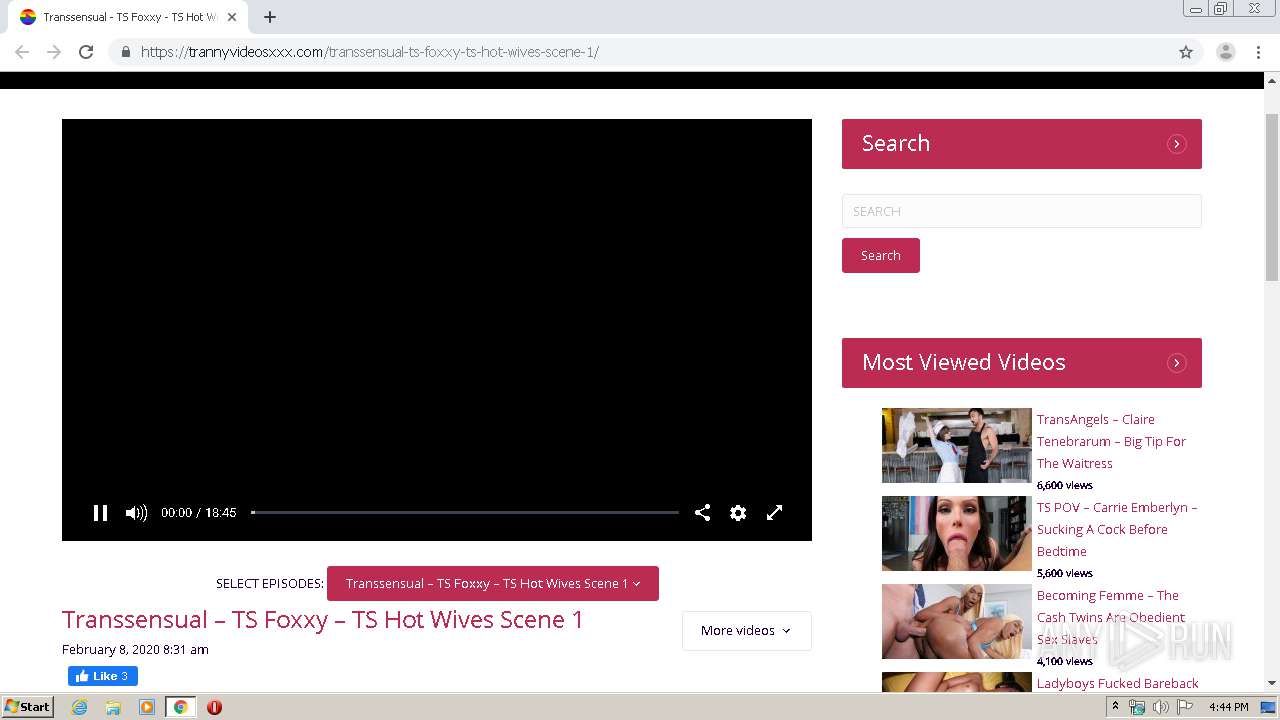
Task: Click the Facebook Like button
Action: click(x=103, y=676)
